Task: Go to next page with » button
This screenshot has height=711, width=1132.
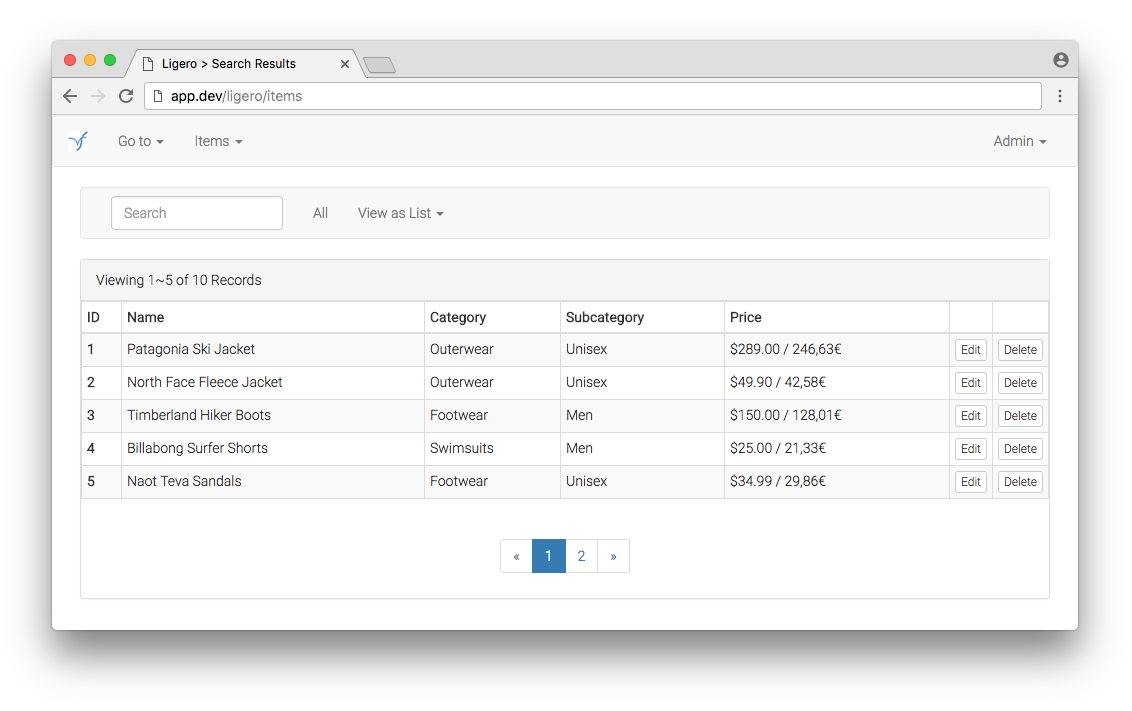Action: [614, 556]
